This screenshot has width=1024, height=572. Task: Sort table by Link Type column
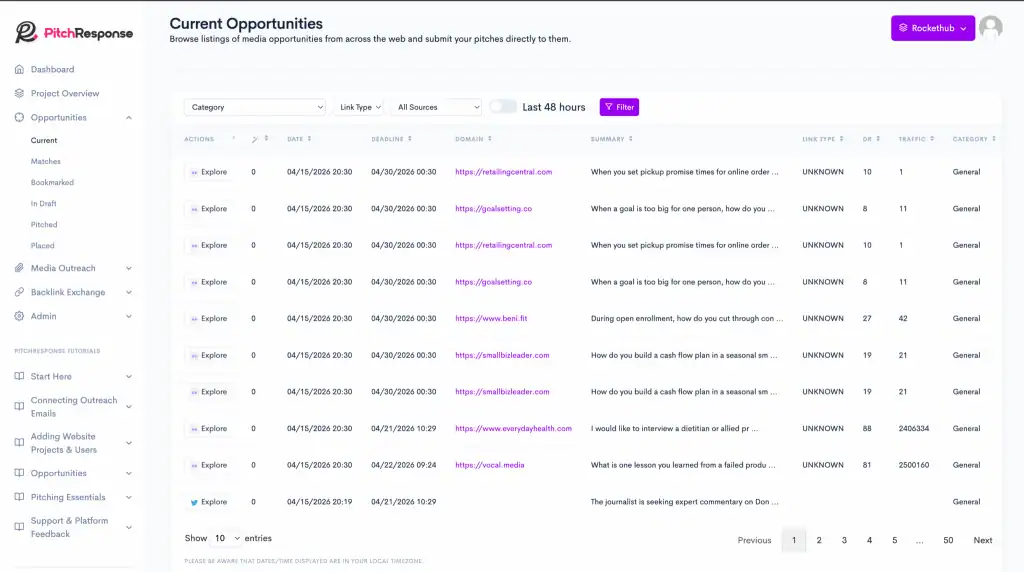click(823, 138)
